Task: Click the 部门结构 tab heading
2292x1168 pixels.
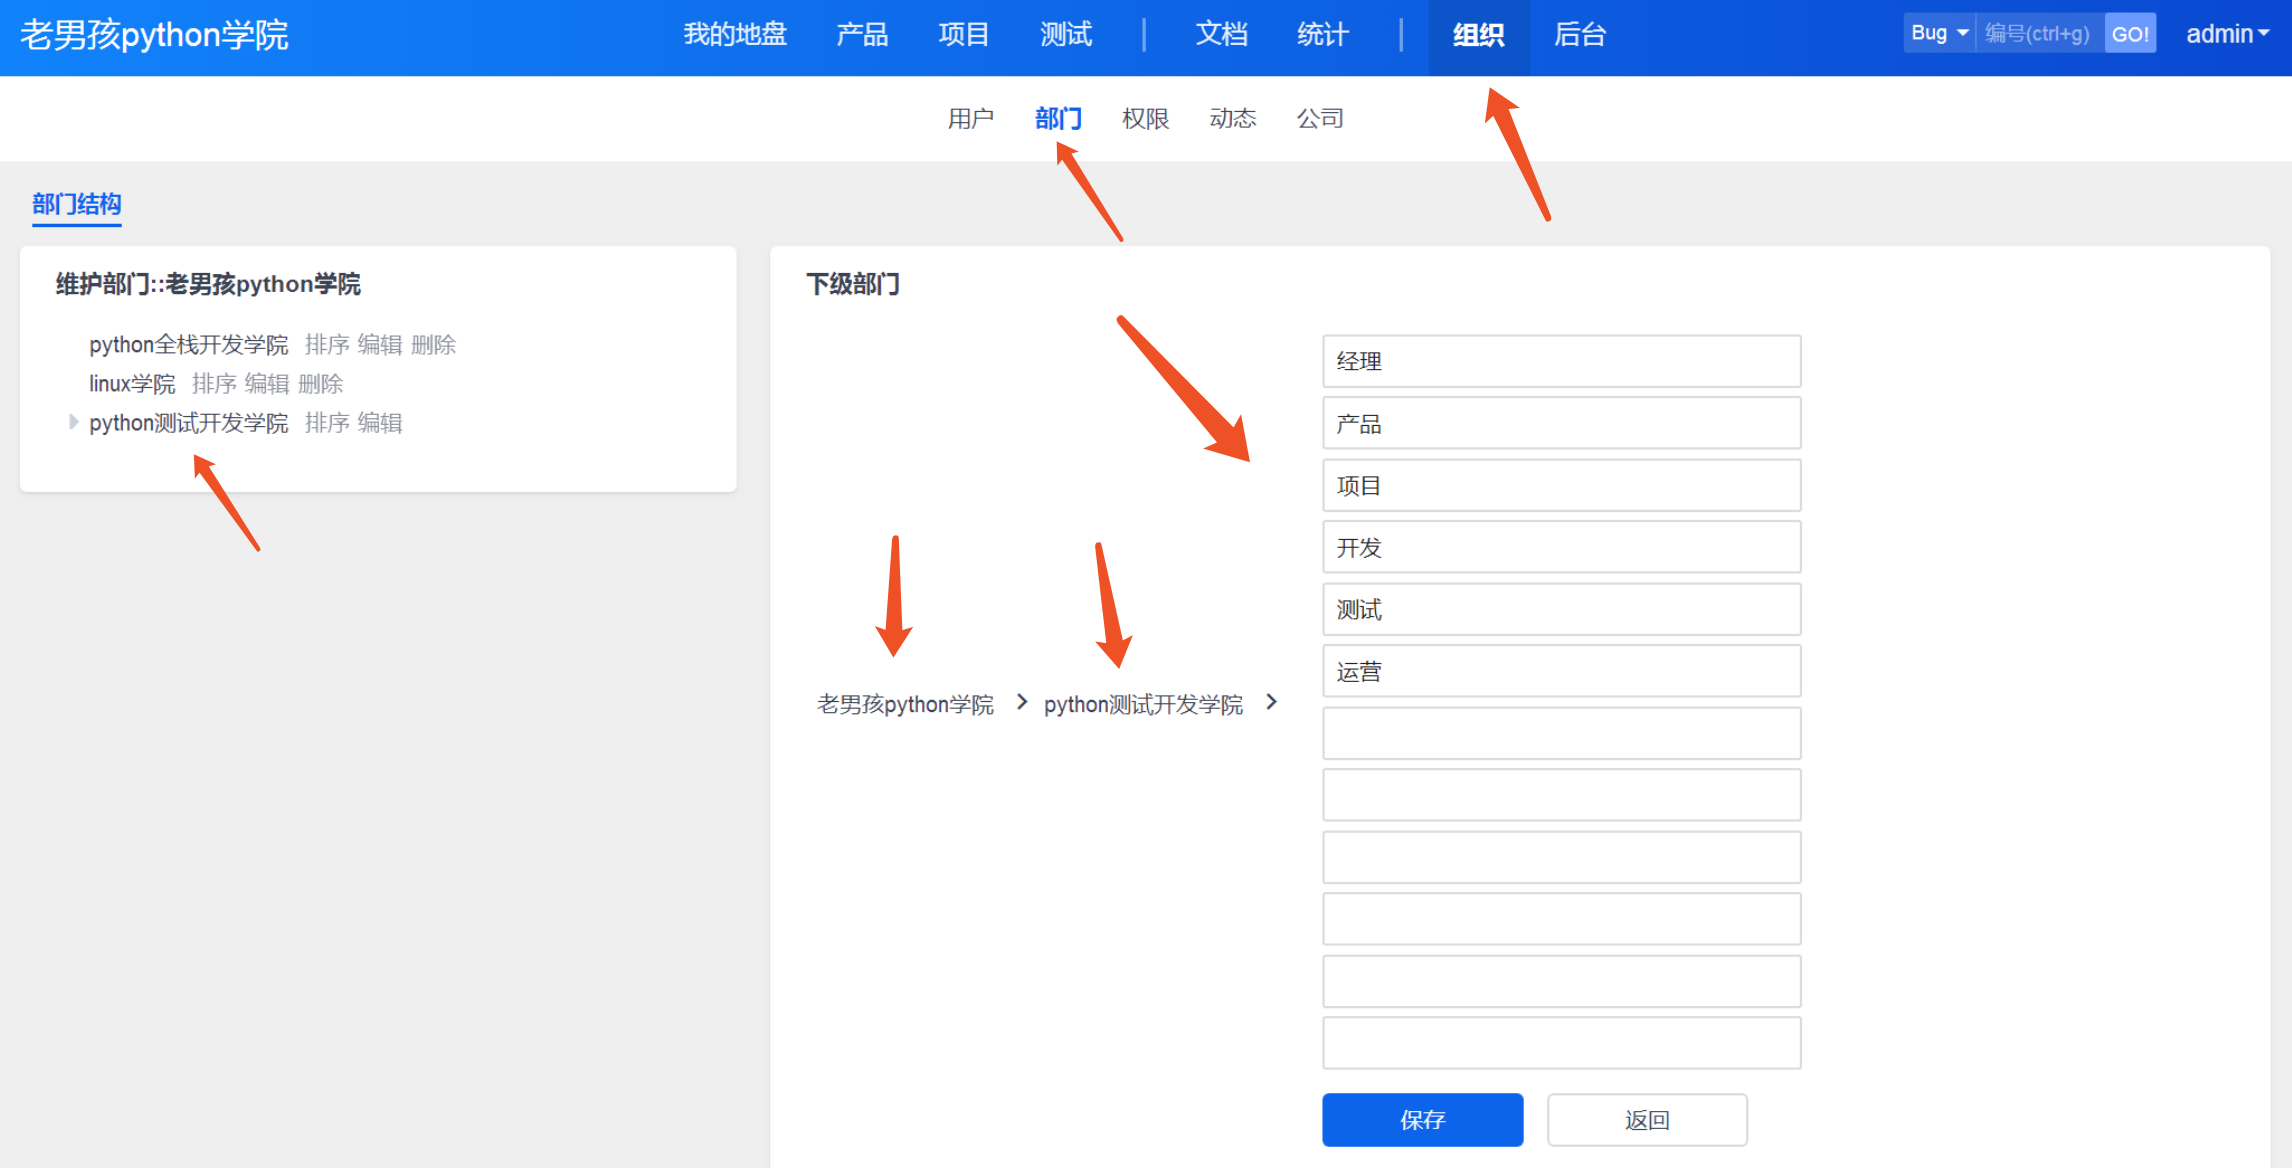Action: (76, 205)
